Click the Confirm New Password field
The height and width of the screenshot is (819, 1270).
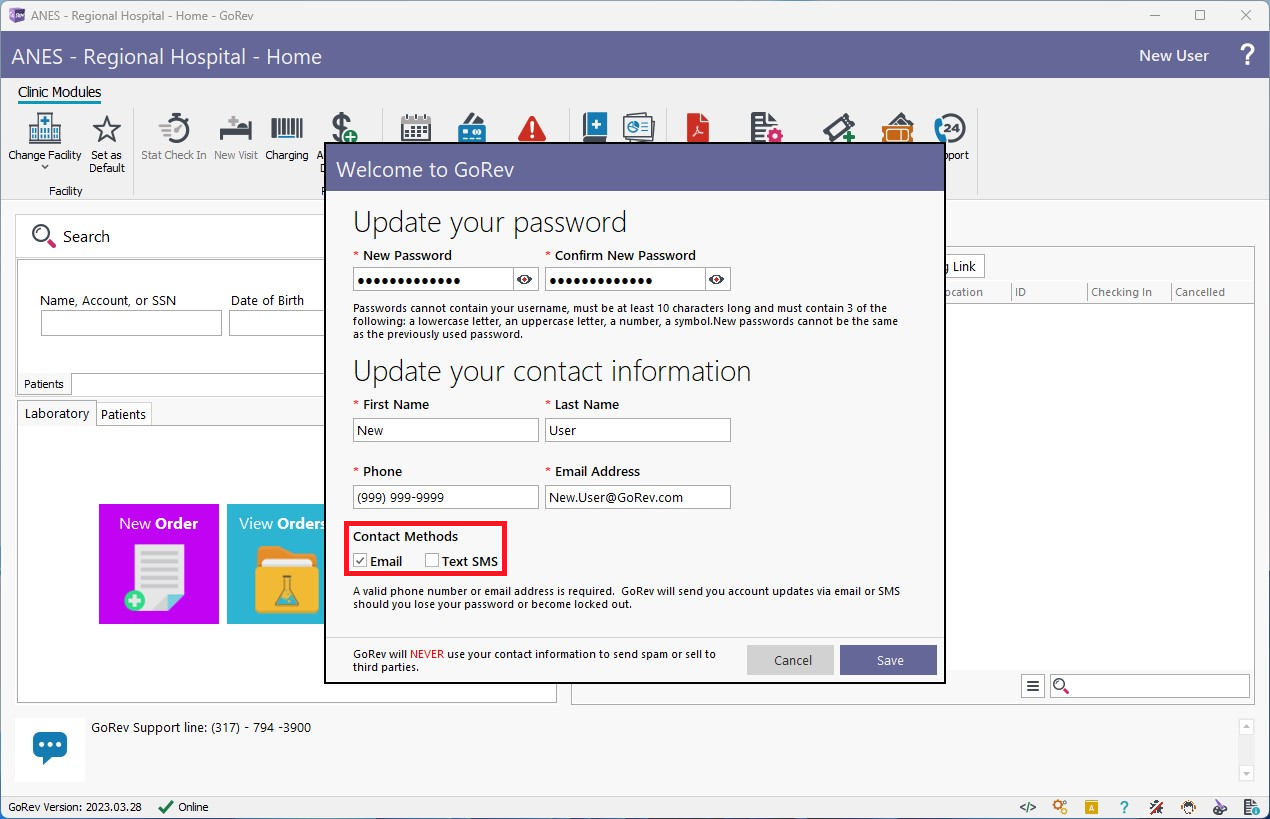(626, 279)
